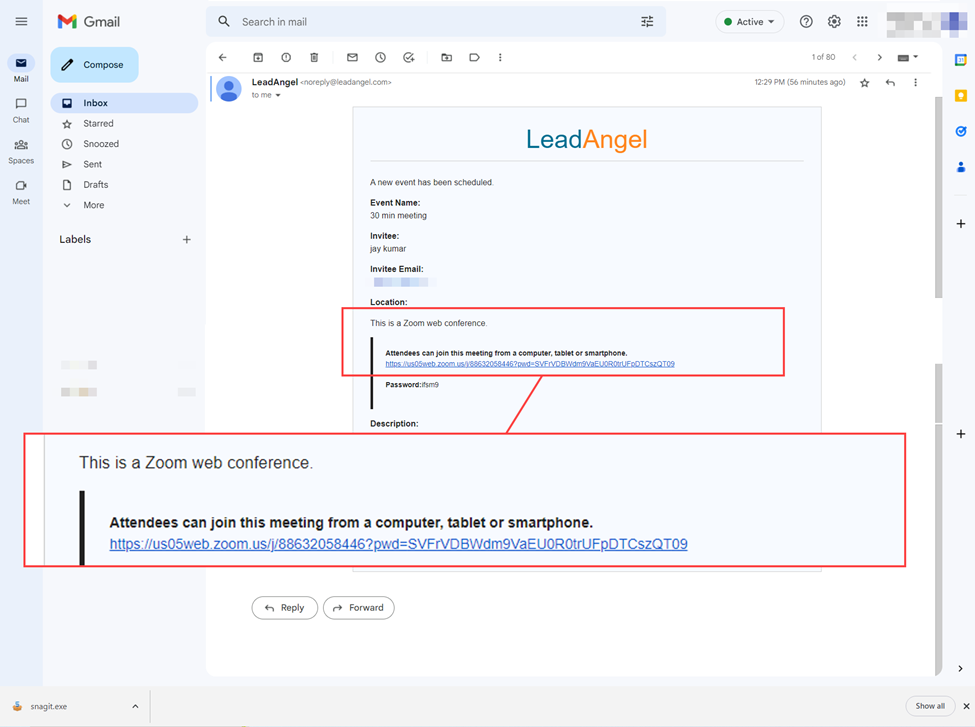
Task: Go to the newer email arrow
Action: [855, 57]
